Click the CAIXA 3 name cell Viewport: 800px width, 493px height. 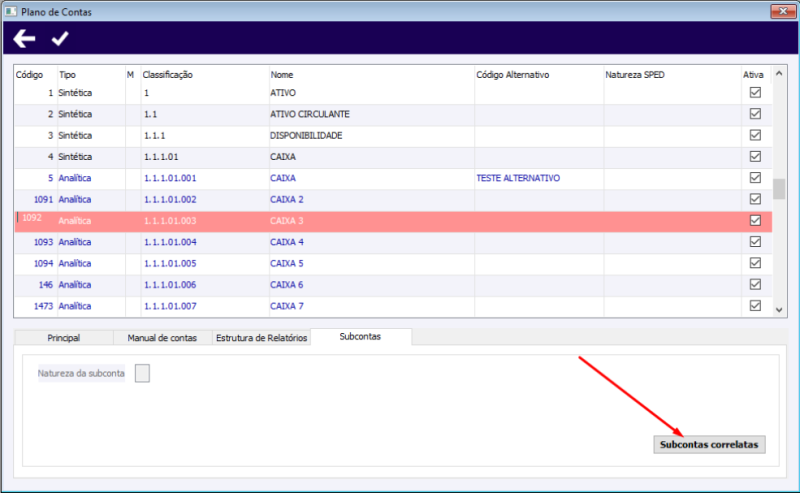(x=287, y=221)
